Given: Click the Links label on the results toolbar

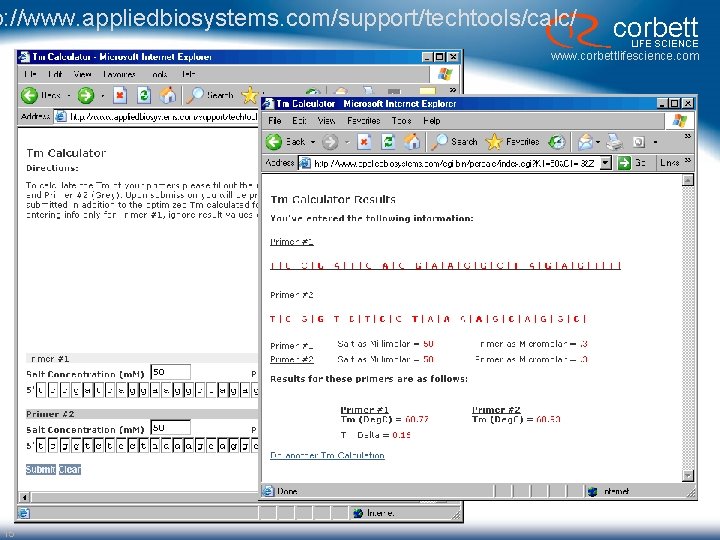Looking at the screenshot, I should [x=669, y=163].
